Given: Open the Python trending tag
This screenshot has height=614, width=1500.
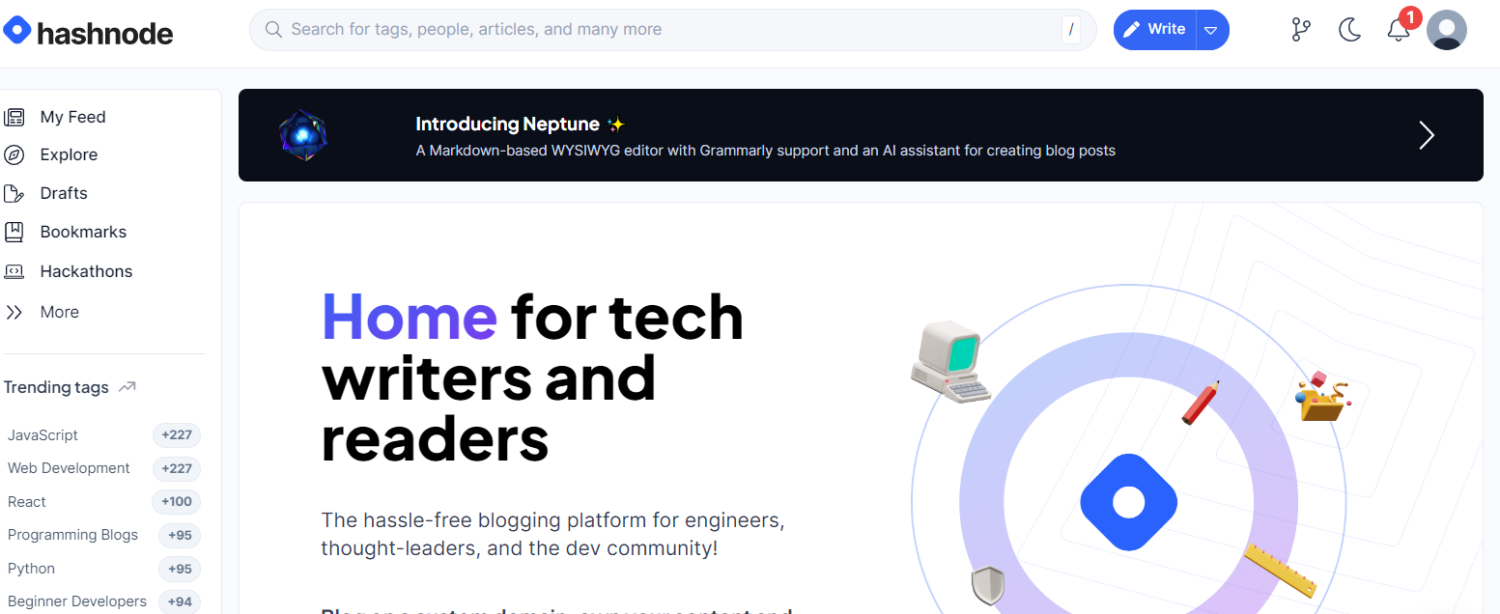Looking at the screenshot, I should click(x=31, y=568).
